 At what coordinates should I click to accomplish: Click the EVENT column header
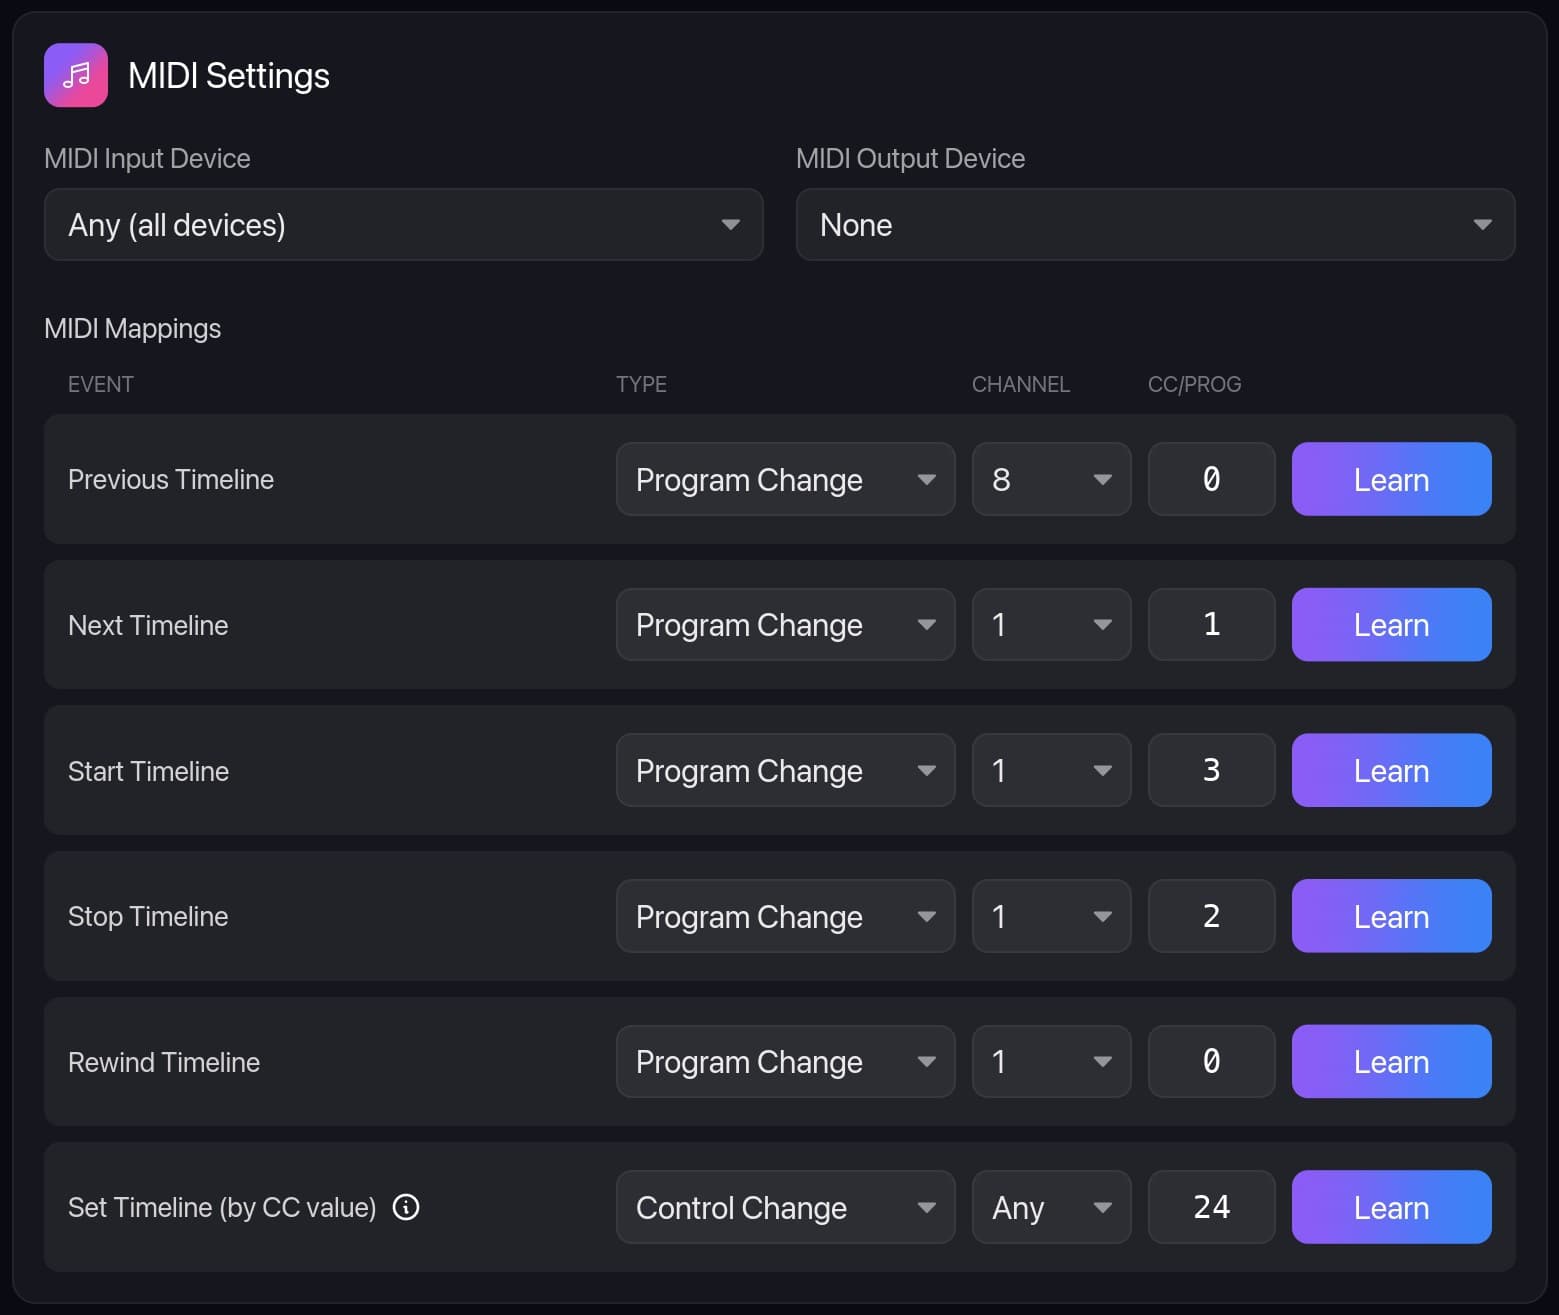(x=101, y=384)
